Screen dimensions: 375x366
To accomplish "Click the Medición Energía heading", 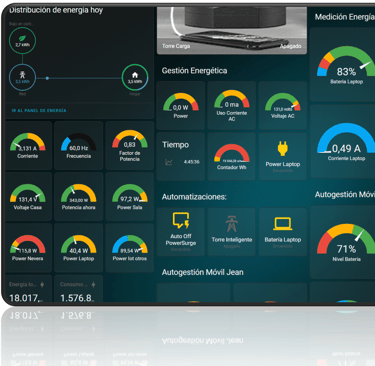I will coord(345,17).
